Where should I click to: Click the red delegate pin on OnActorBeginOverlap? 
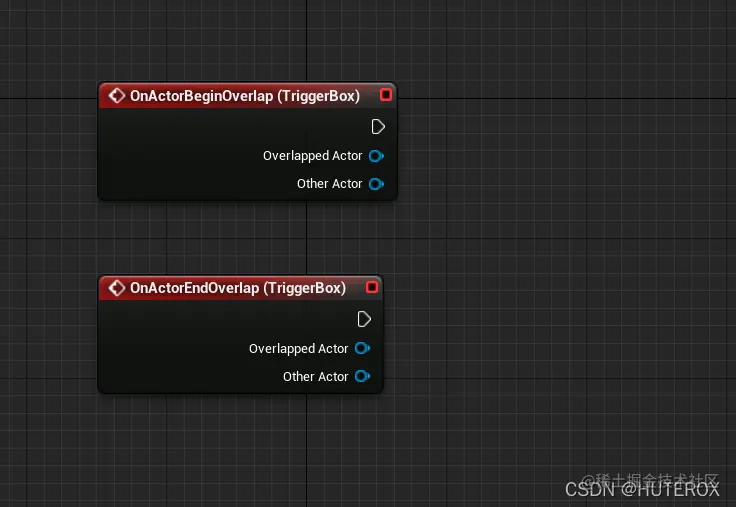[386, 95]
